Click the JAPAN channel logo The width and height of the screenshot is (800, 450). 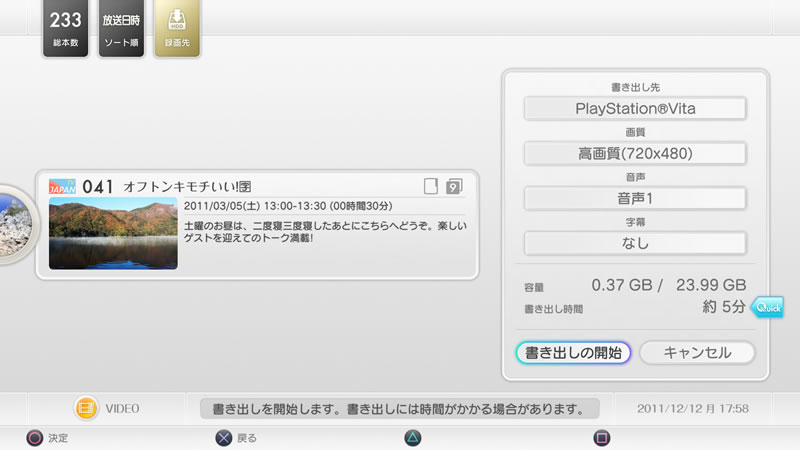pos(62,186)
